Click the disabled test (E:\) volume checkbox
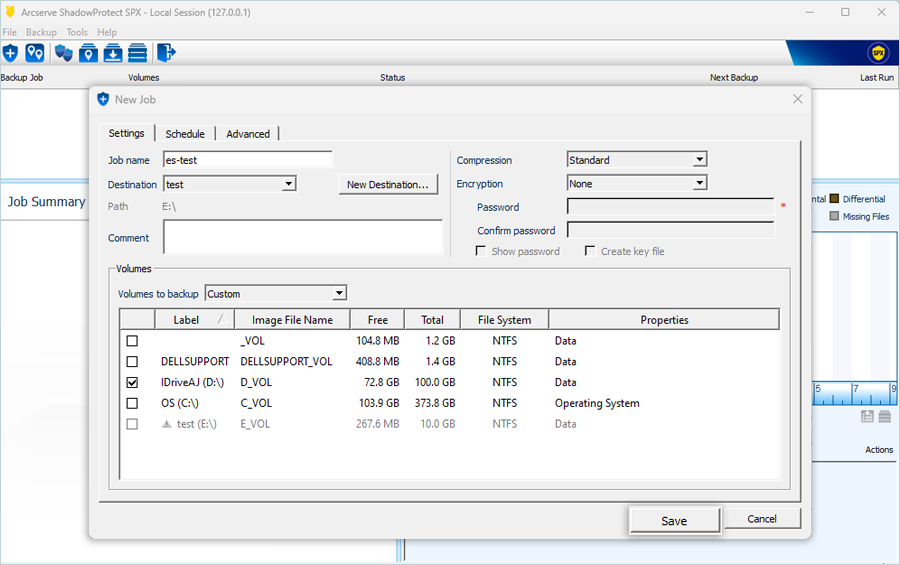This screenshot has height=565, width=900. point(132,424)
